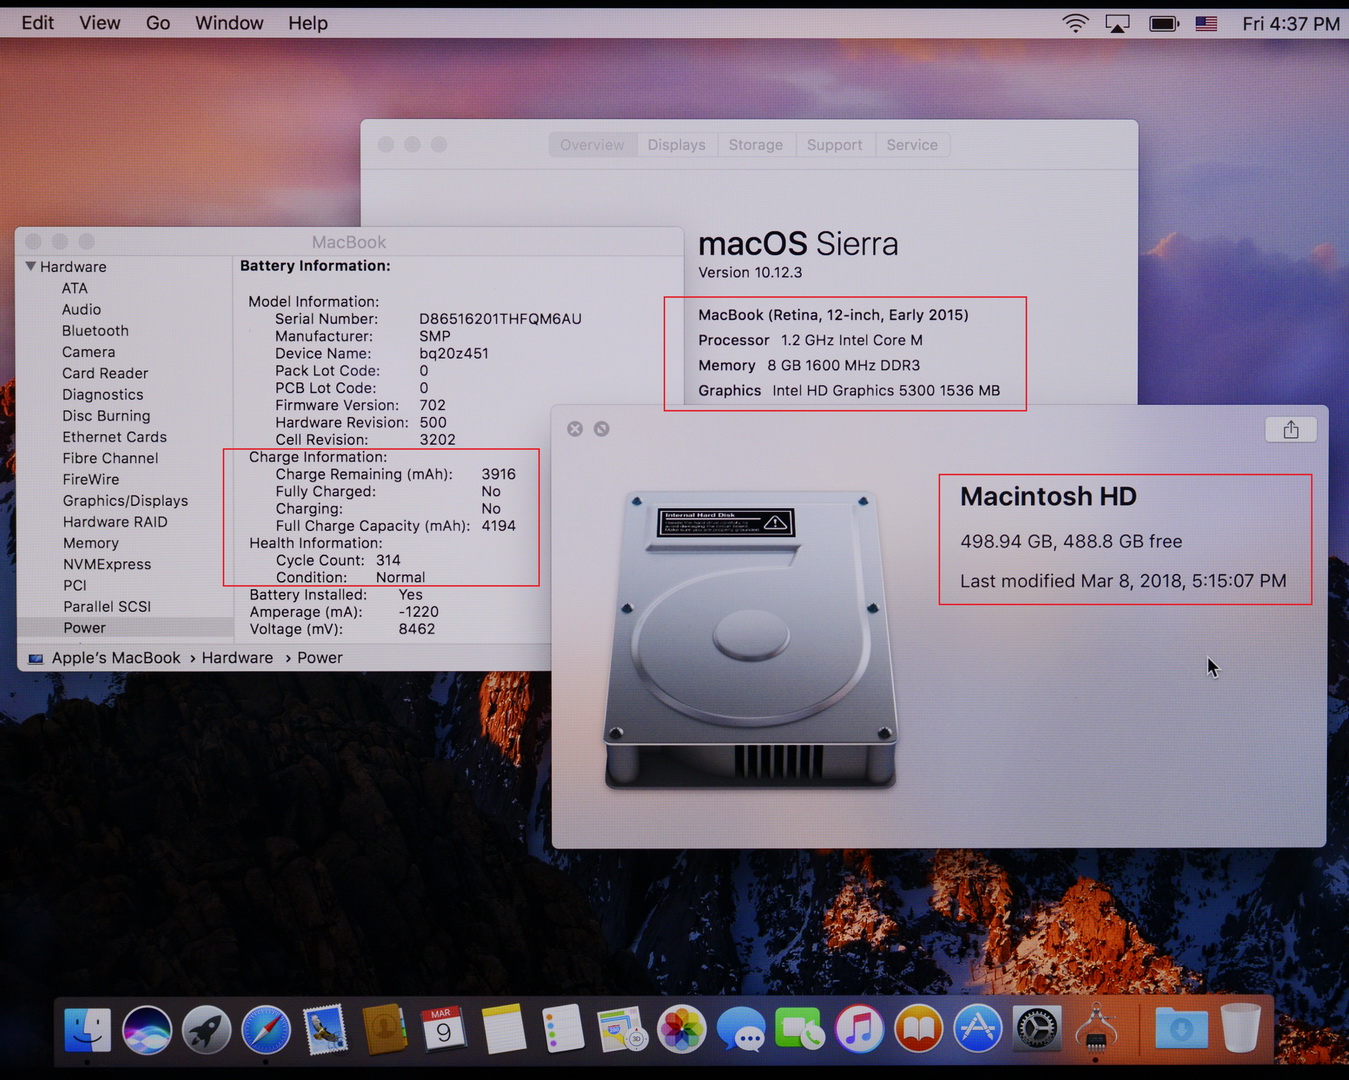Open App Store icon in Dock

(x=978, y=1029)
